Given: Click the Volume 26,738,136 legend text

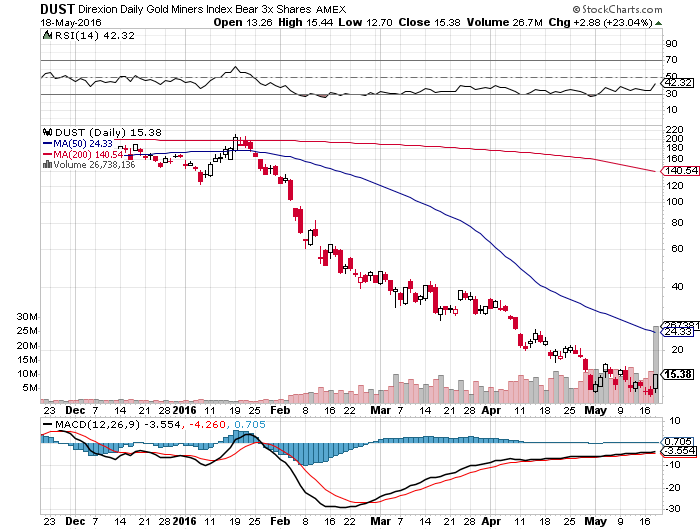Looking at the screenshot, I should click(94, 165).
